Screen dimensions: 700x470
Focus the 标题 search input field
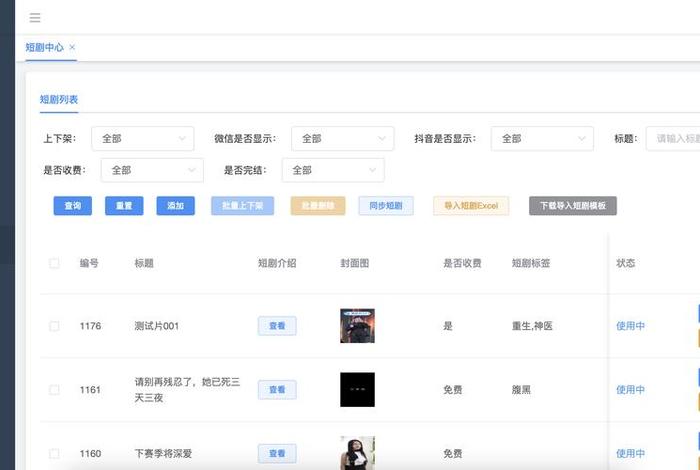(673, 138)
